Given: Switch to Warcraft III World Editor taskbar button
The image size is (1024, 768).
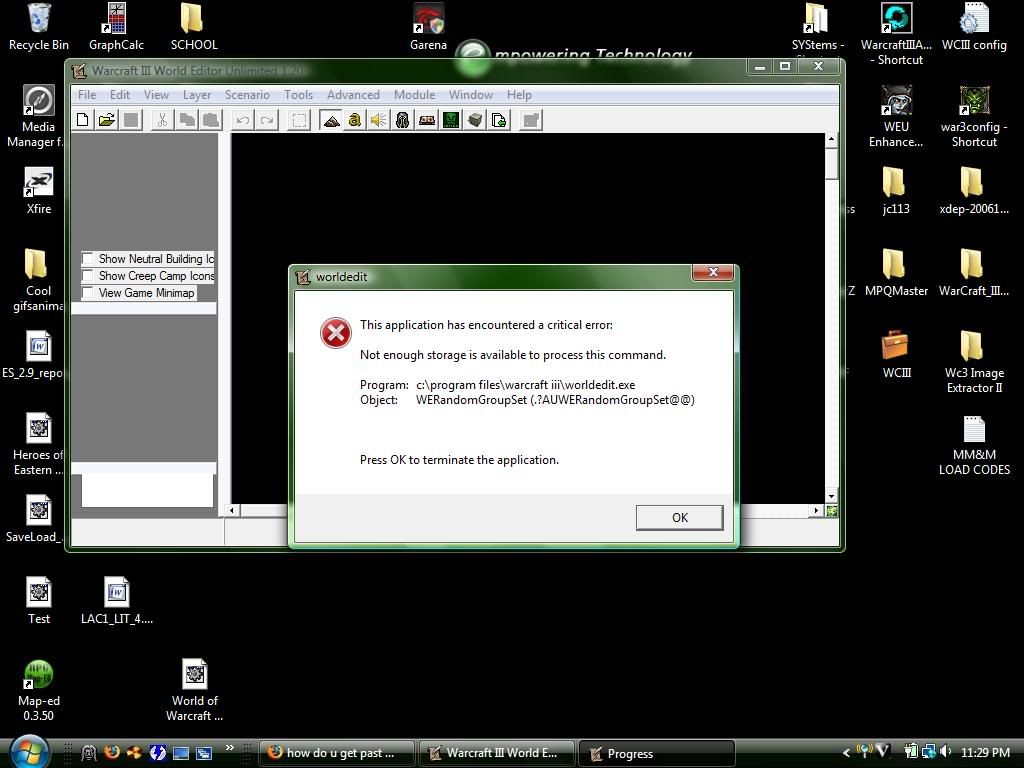Looking at the screenshot, I should point(496,753).
